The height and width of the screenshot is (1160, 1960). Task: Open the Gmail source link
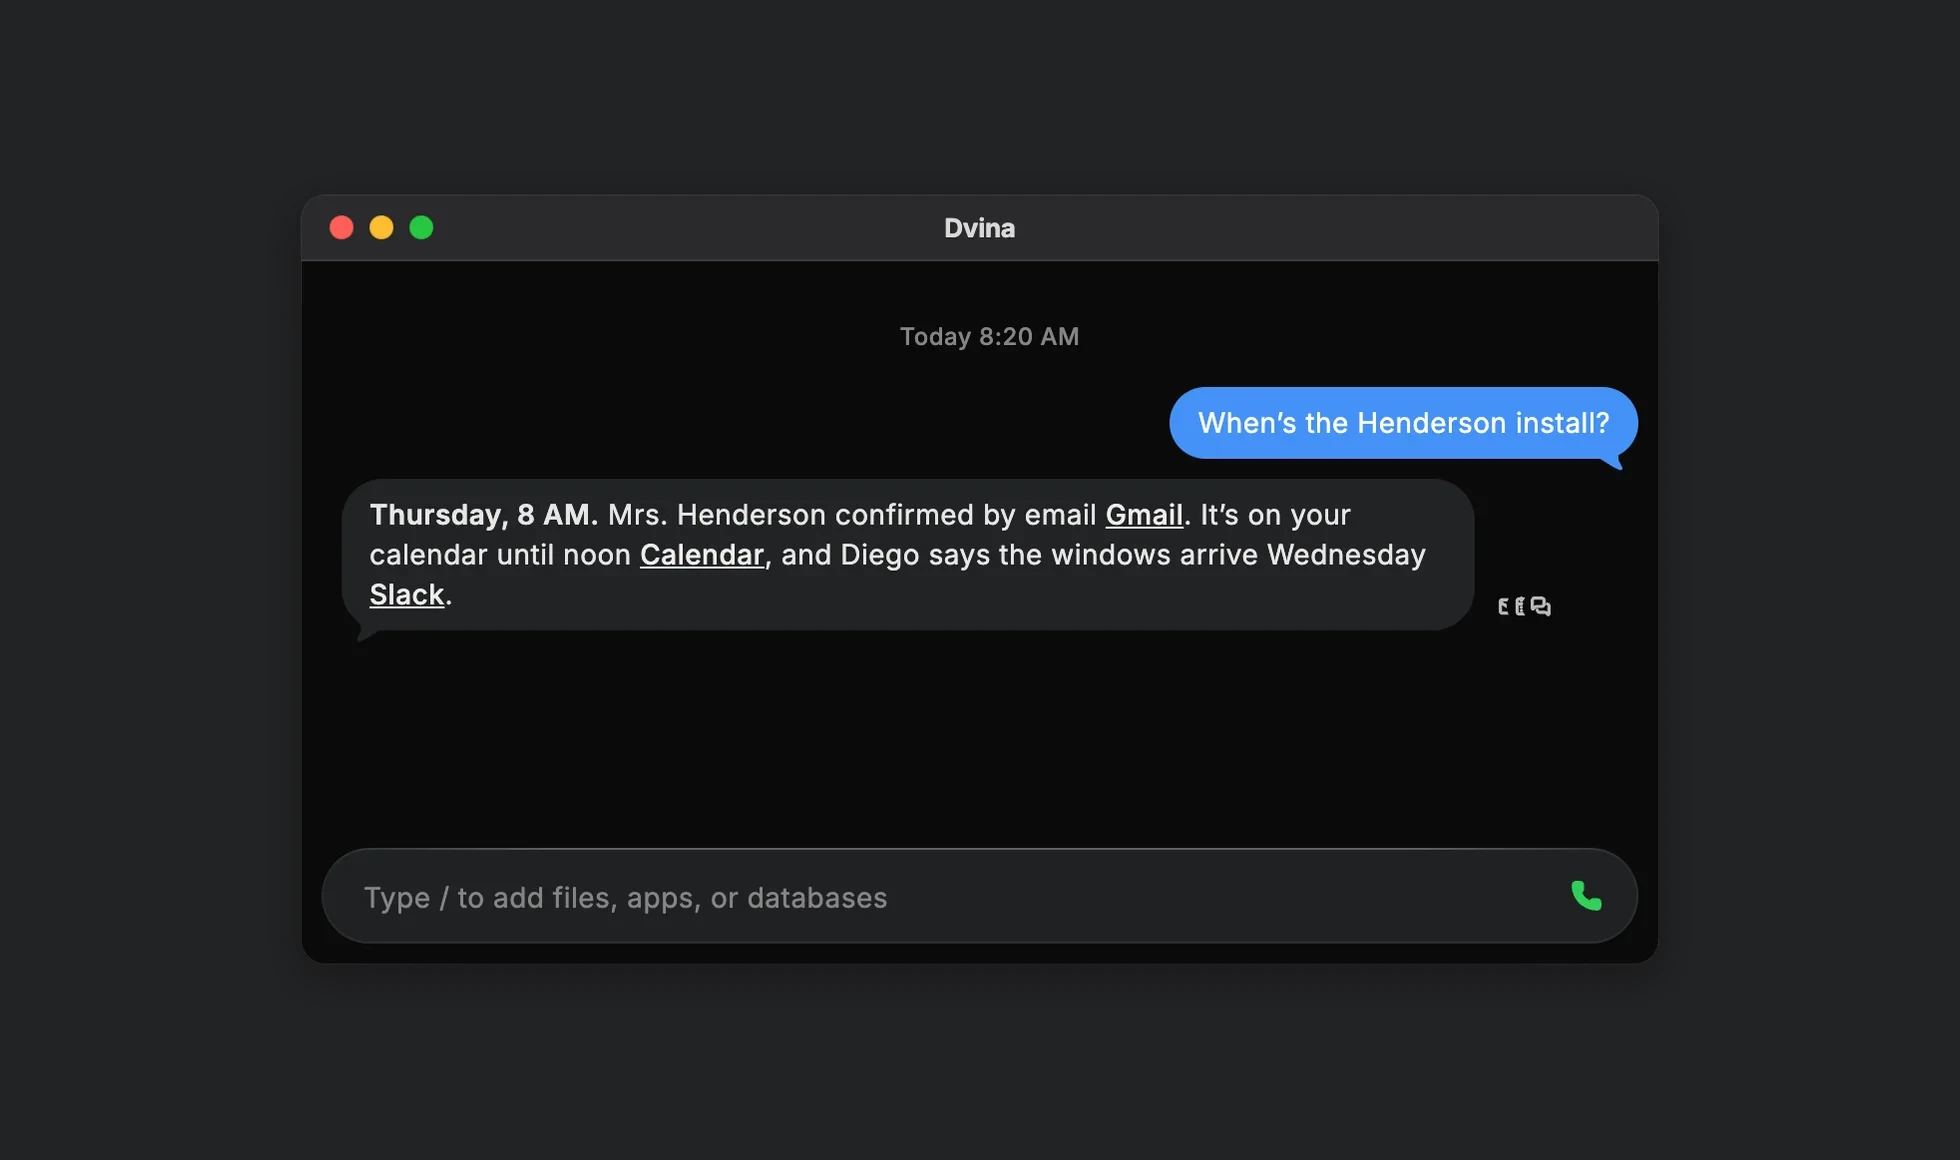tap(1144, 515)
